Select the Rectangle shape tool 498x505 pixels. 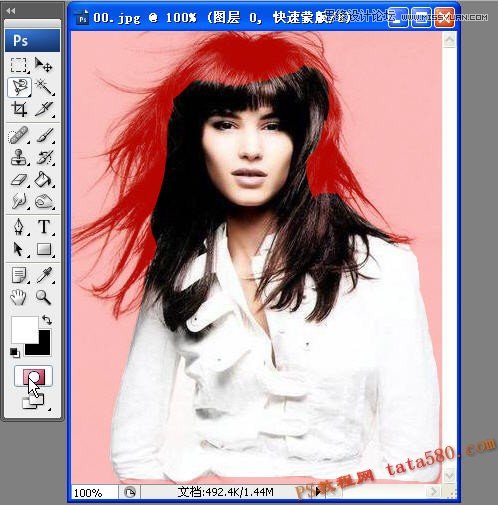point(44,249)
